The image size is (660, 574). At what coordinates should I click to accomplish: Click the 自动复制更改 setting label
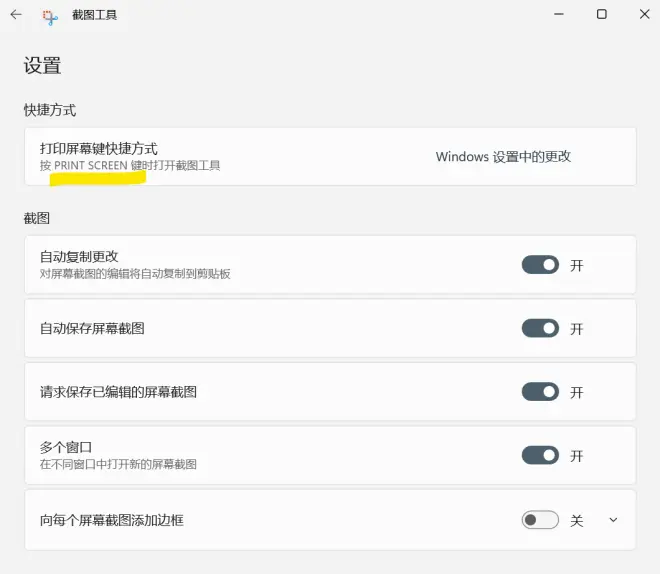[x=79, y=256]
